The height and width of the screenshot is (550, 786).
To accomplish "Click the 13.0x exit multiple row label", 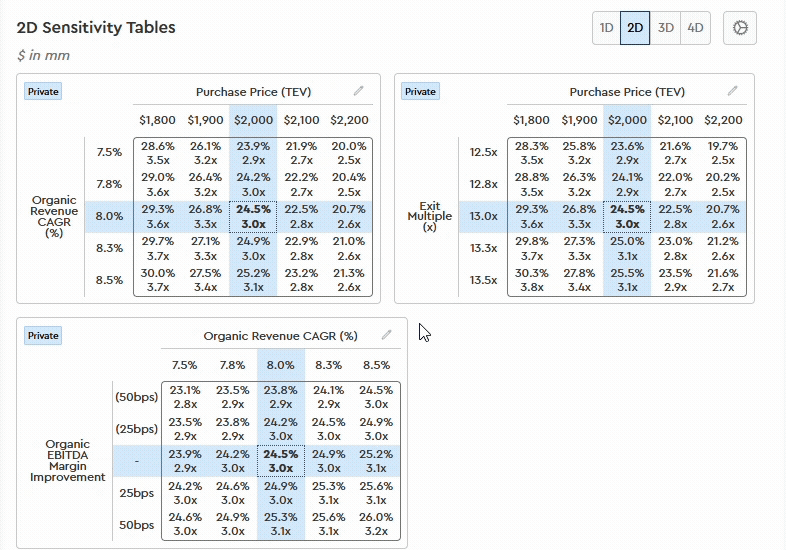I will tap(483, 216).
